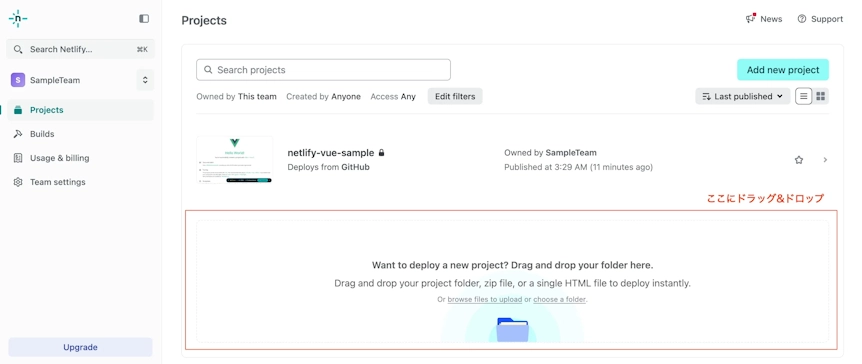Image resolution: width=862 pixels, height=364 pixels.
Task: Open the Owned by This team filter
Action: click(x=236, y=96)
